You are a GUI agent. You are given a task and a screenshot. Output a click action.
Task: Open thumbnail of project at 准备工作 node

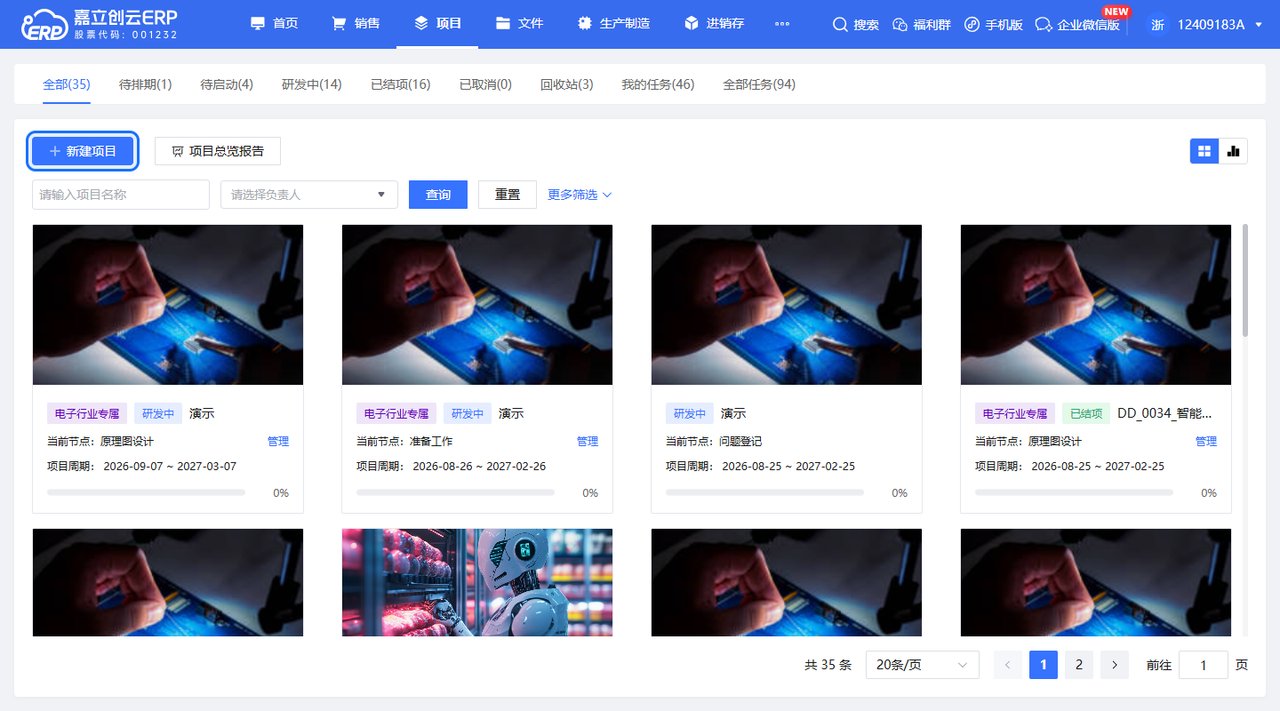tap(477, 305)
